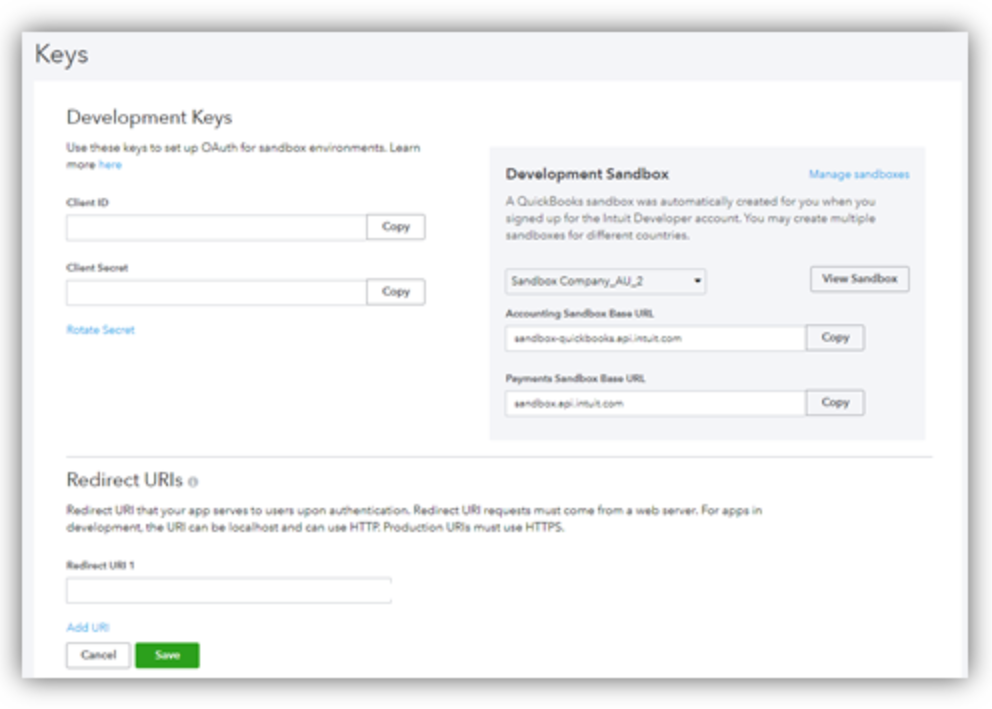
Task: Focus the Redirect URI 1 field
Action: click(x=228, y=590)
